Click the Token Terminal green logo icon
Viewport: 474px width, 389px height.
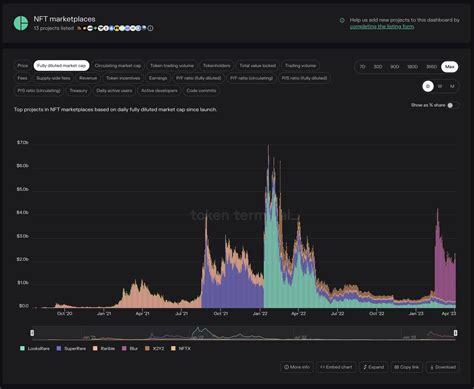pyautogui.click(x=21, y=23)
